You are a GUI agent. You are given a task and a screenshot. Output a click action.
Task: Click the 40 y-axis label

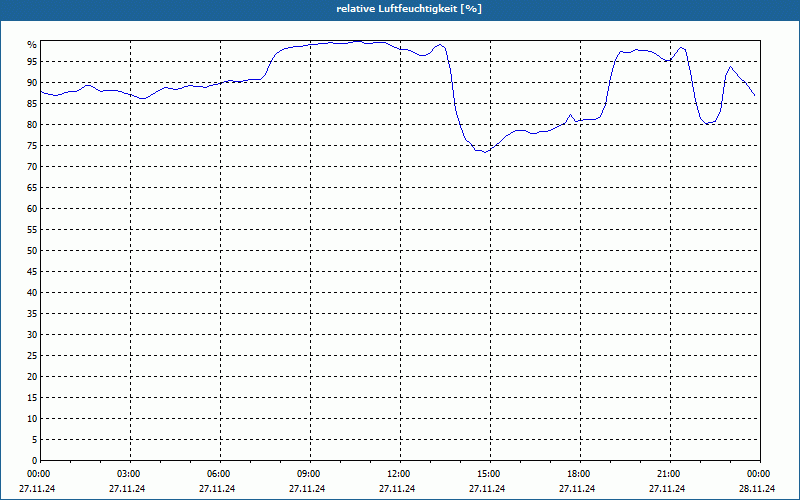[32, 293]
